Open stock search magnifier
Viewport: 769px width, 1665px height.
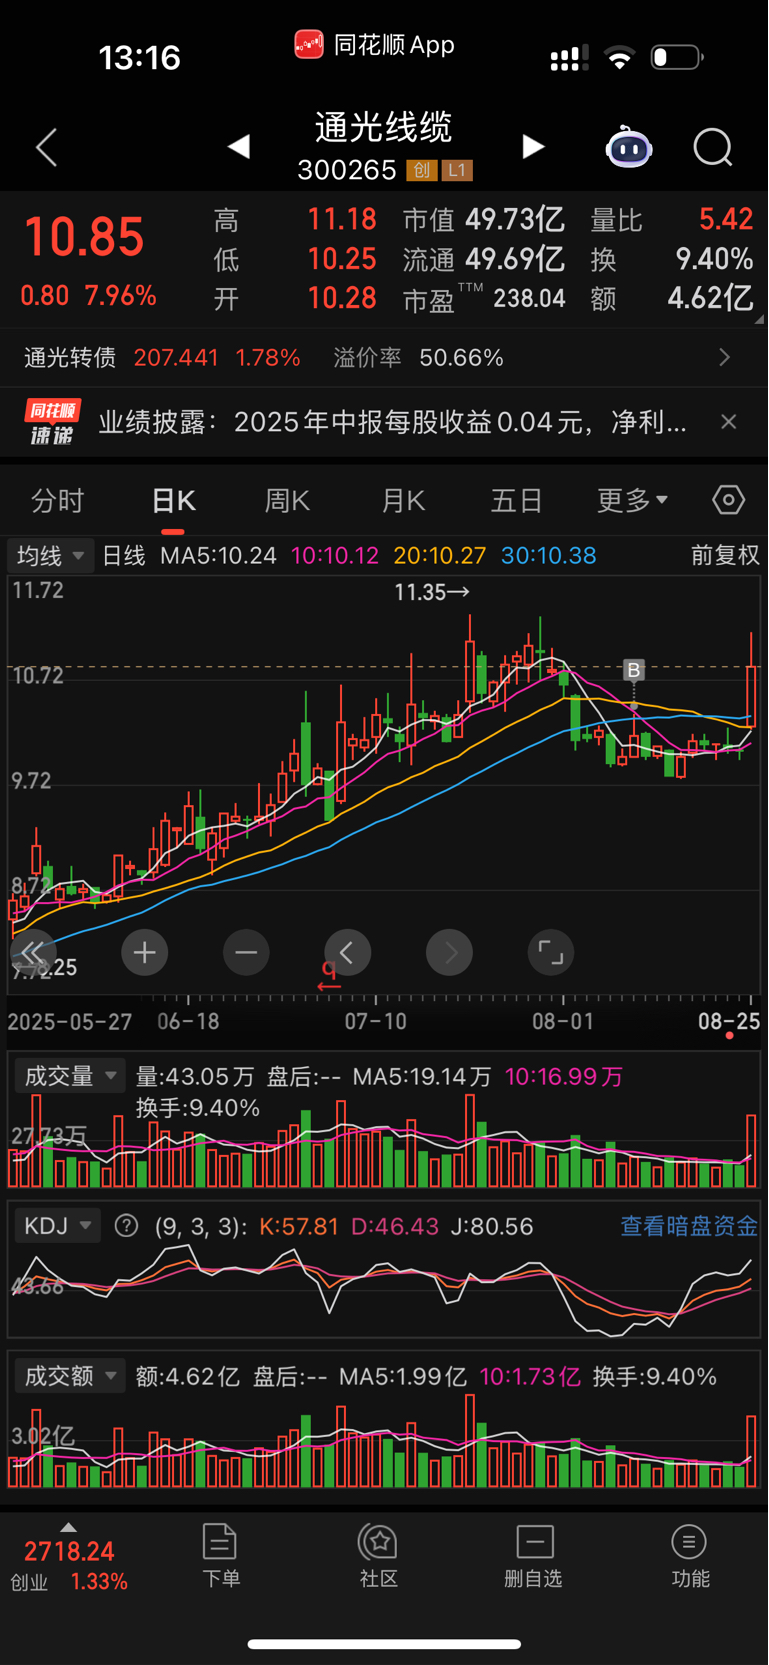pos(713,148)
